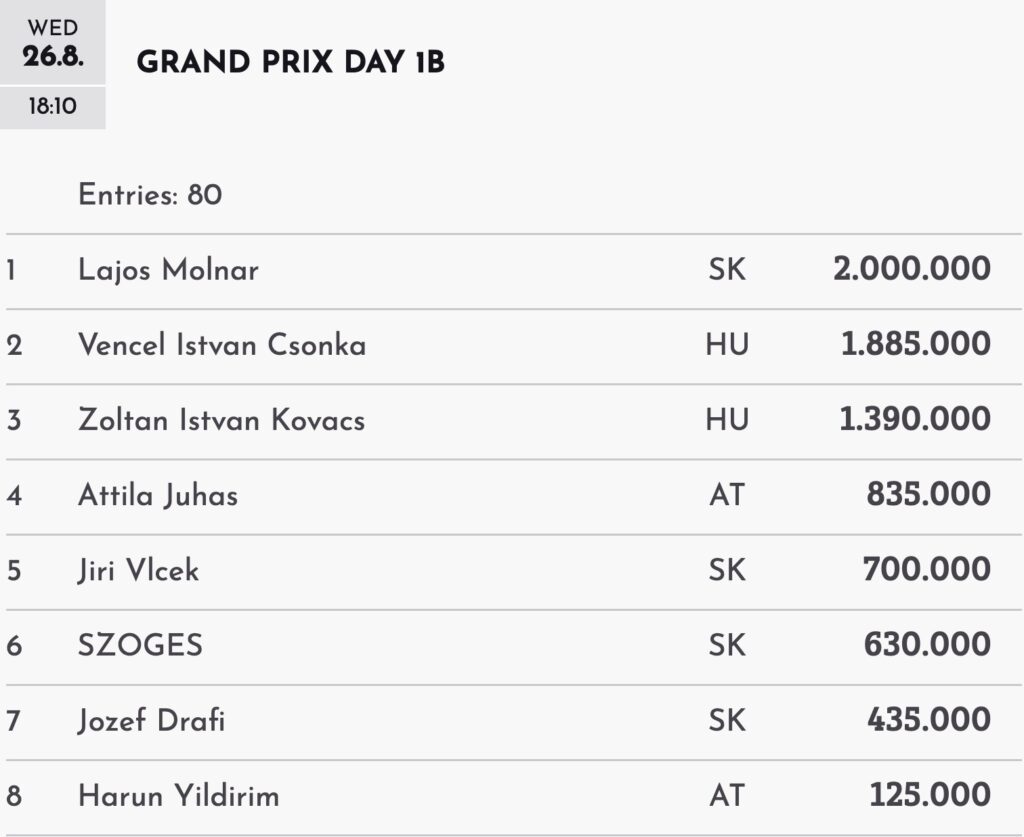Select the 1.885.000 chip count
The width and height of the screenshot is (1024, 837).
[x=916, y=344]
